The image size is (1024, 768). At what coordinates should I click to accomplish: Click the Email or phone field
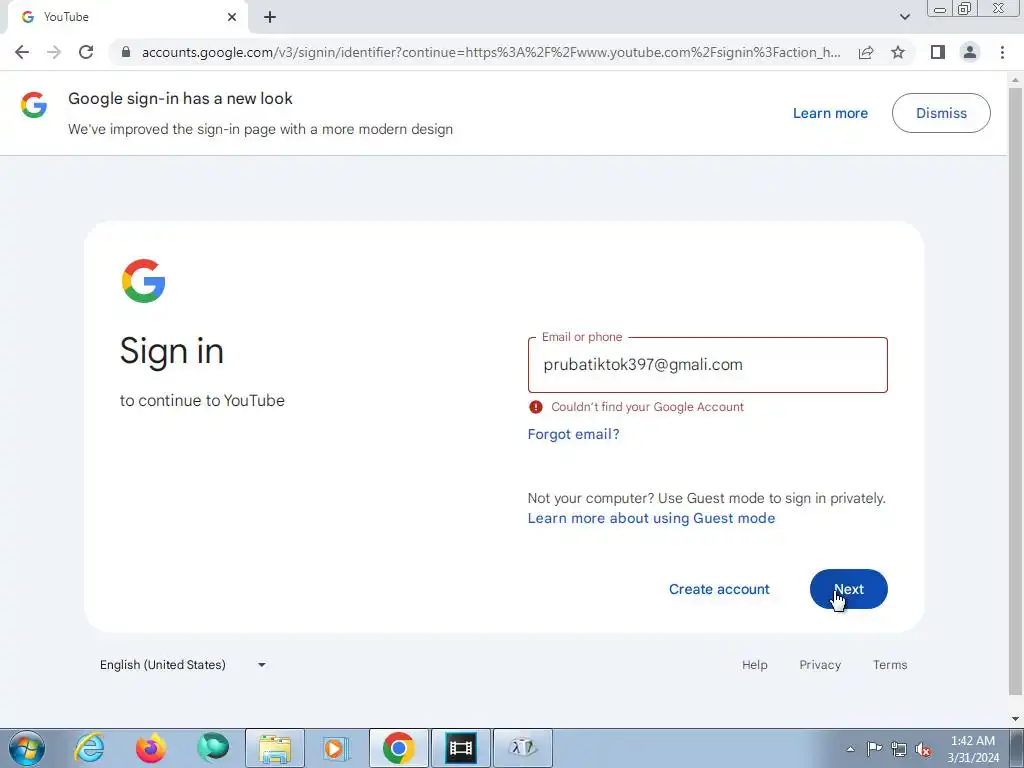click(707, 365)
